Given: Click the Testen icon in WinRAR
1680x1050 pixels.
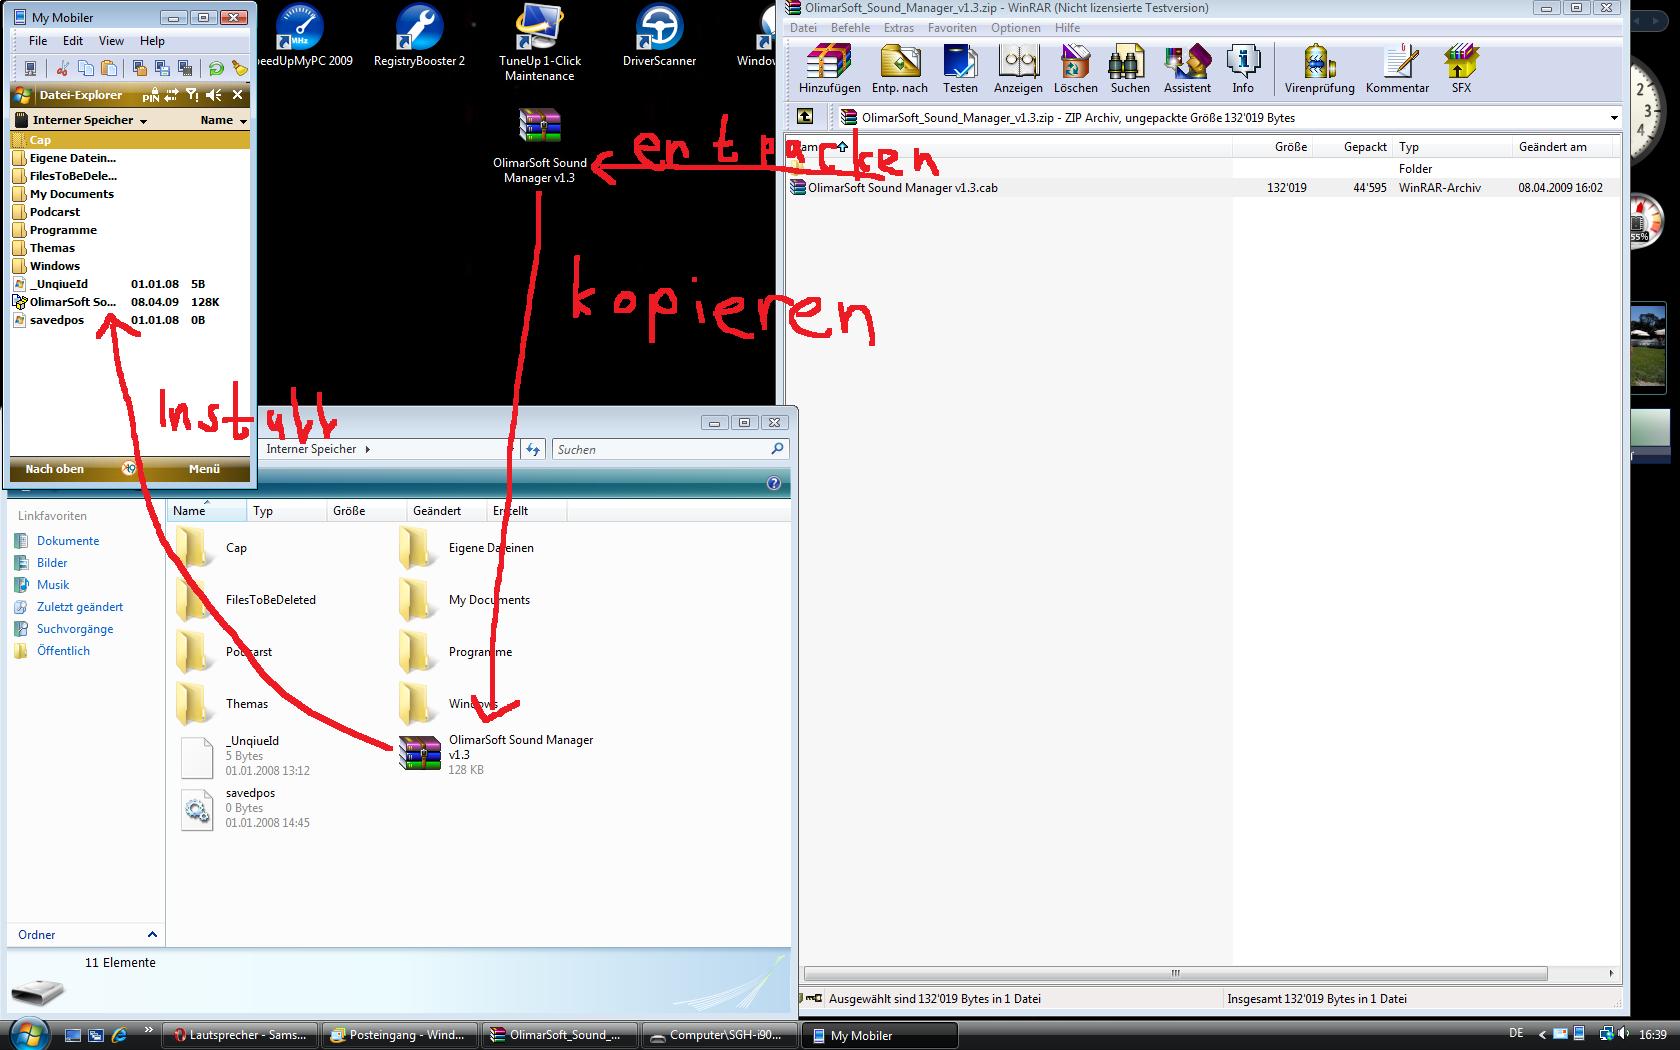Looking at the screenshot, I should [960, 69].
